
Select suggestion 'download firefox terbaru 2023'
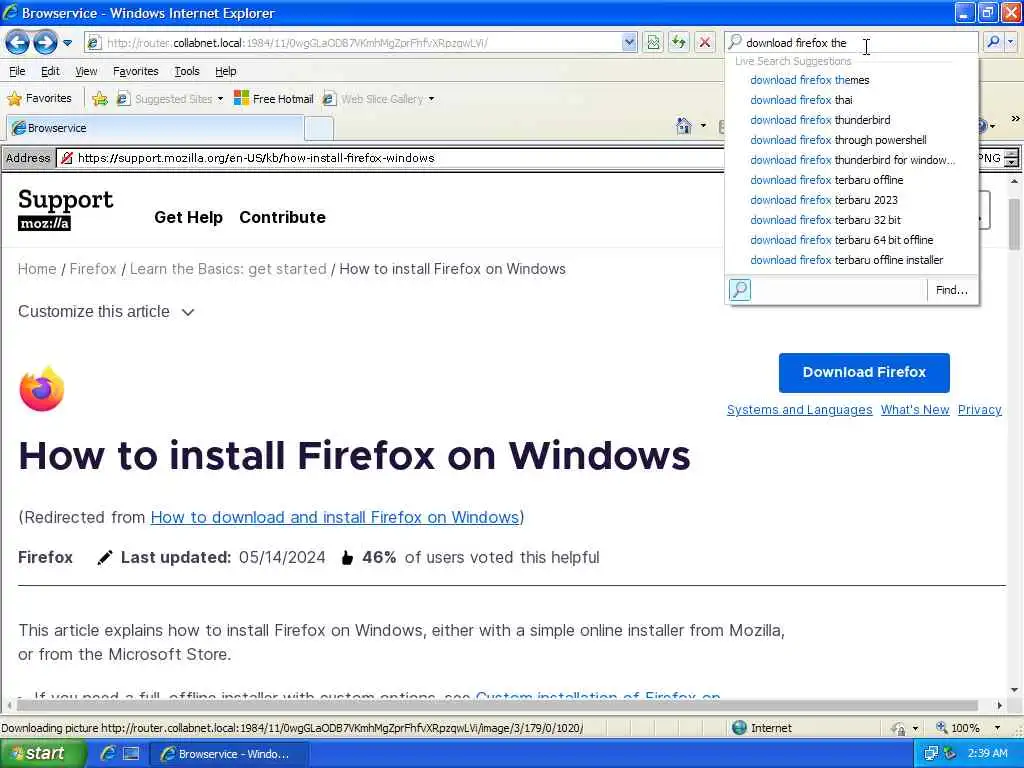[x=824, y=200]
